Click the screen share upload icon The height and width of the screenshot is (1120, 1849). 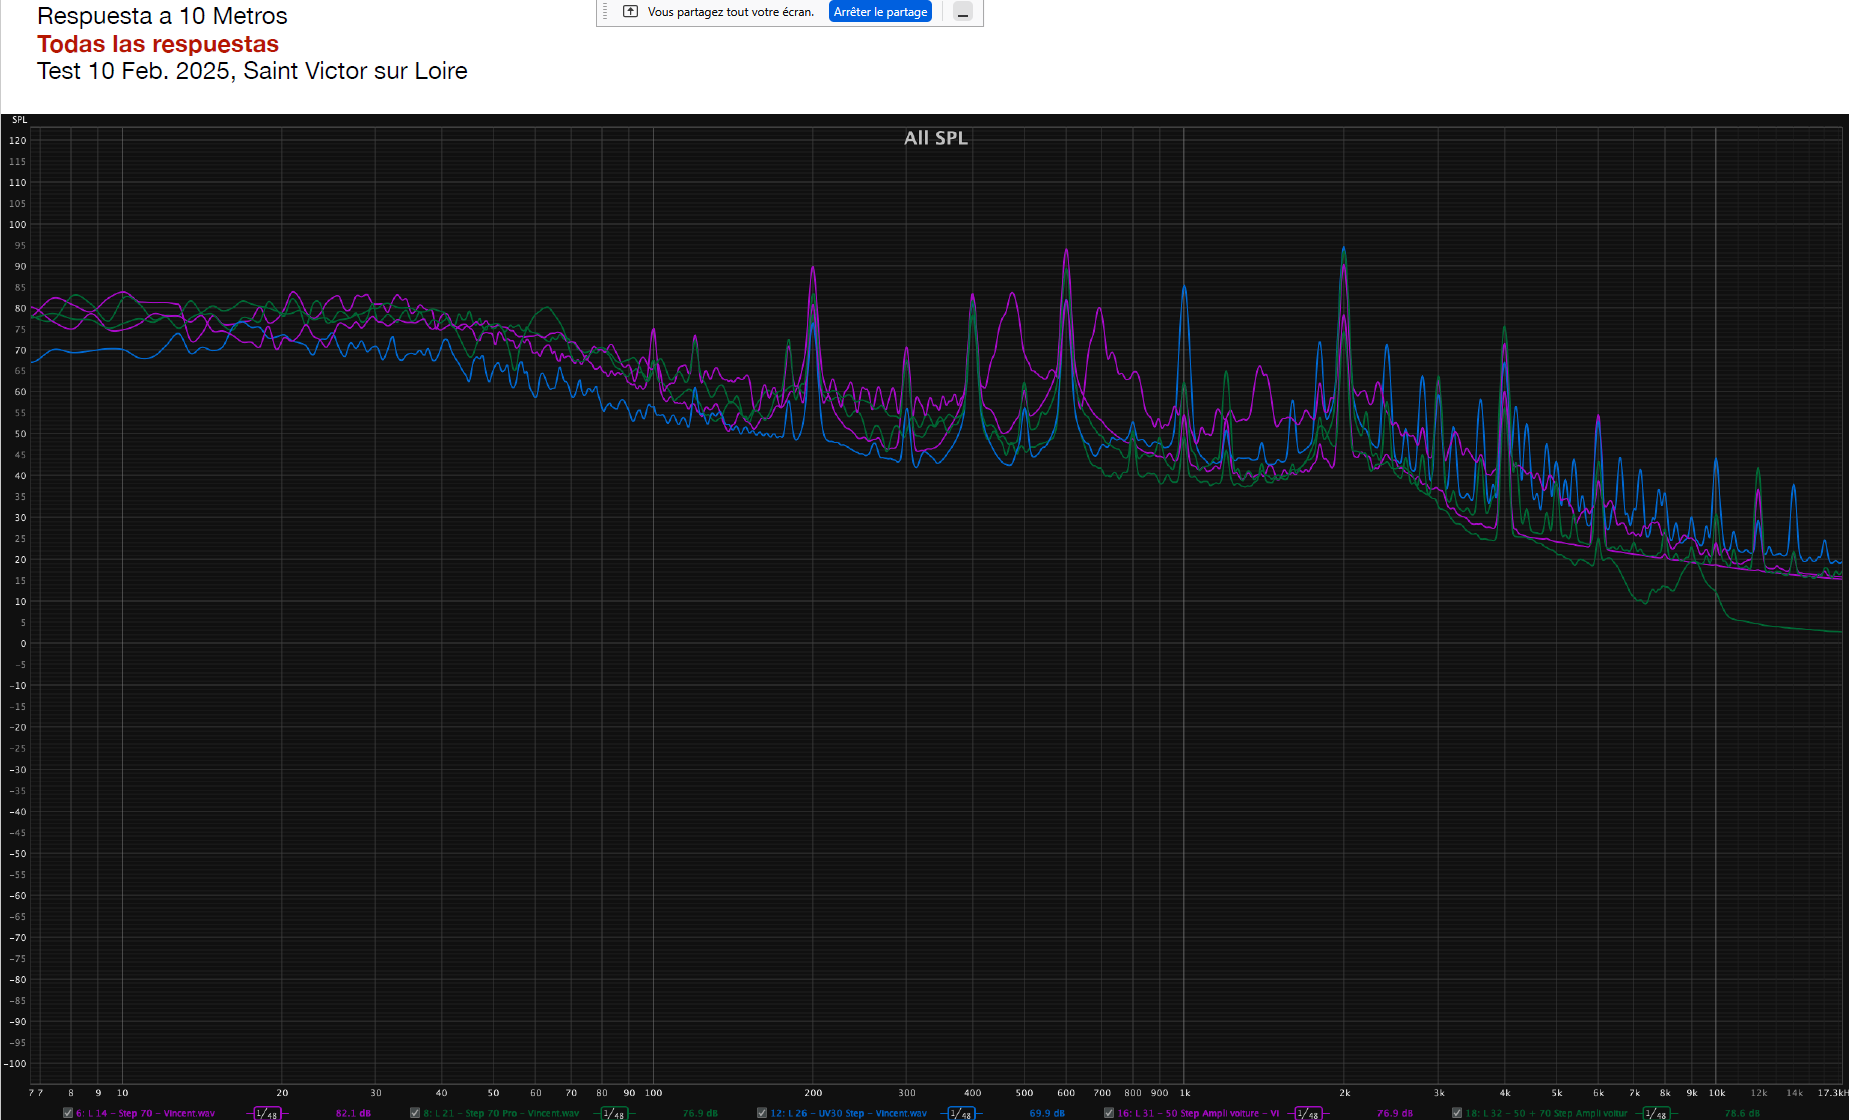coord(630,12)
